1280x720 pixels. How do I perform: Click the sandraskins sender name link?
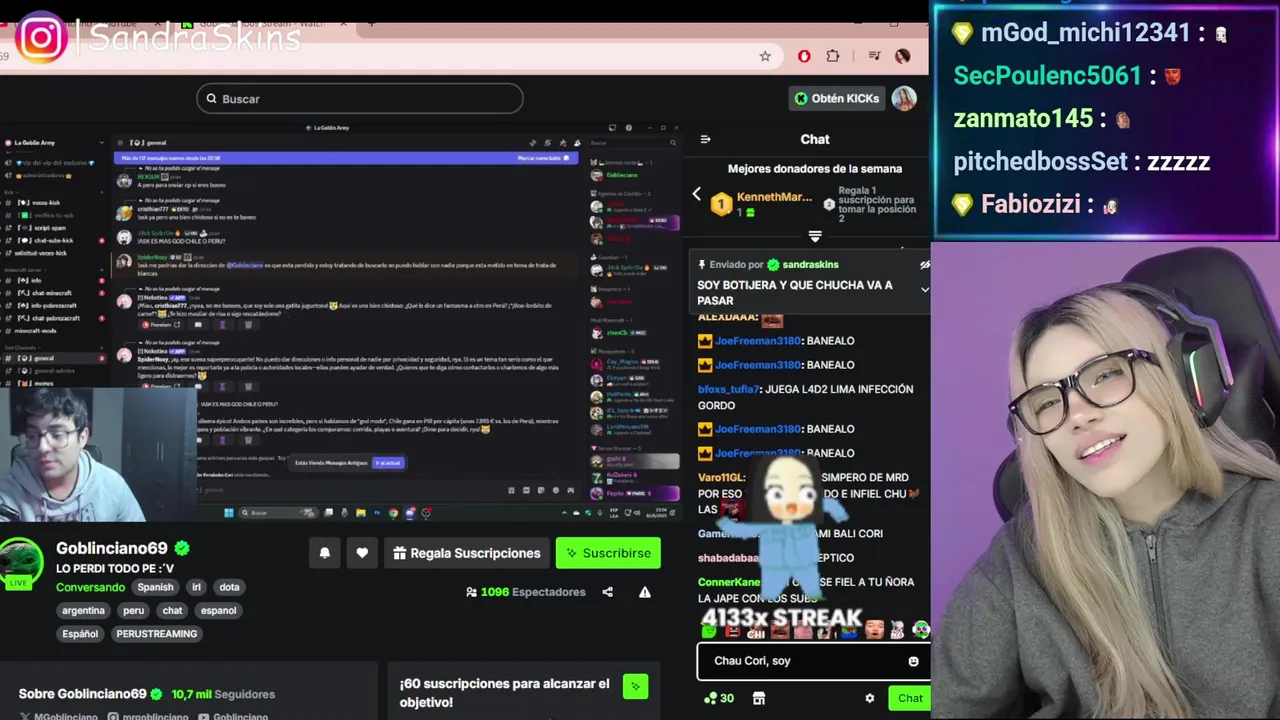[x=810, y=265]
